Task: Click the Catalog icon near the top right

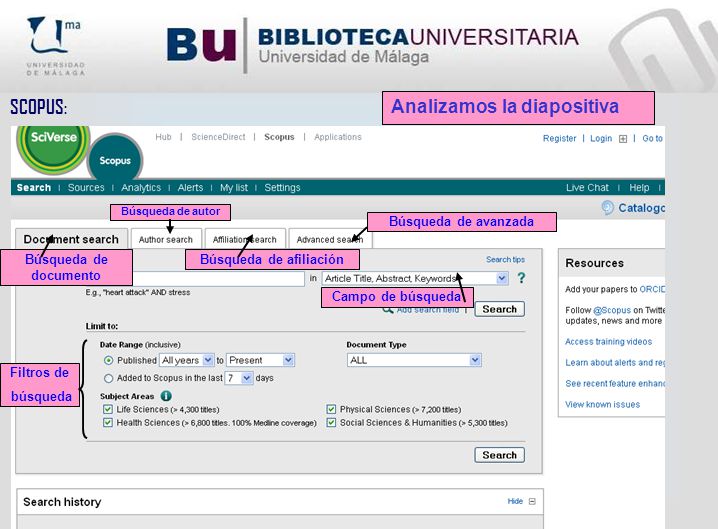Action: point(608,207)
